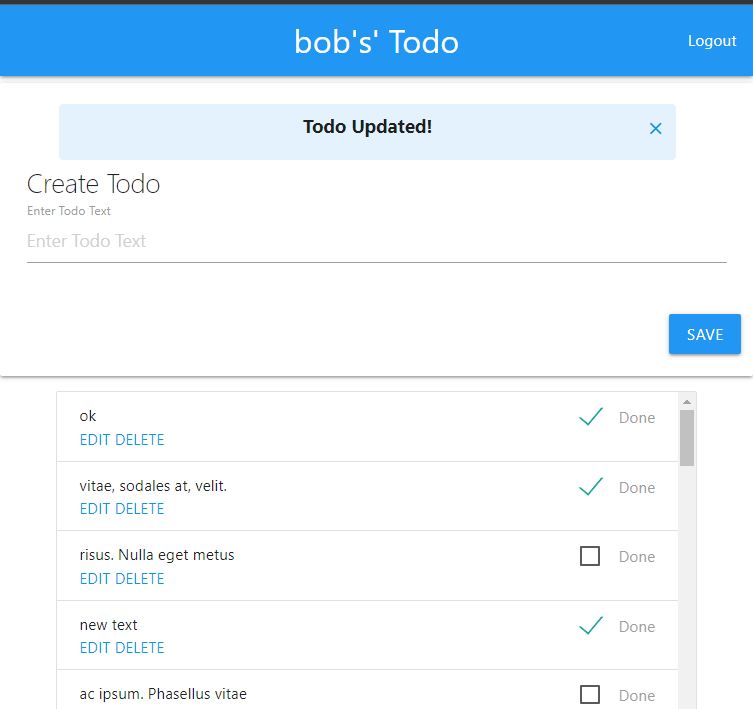This screenshot has width=753, height=709.
Task: Delete the 'ok' todo
Action: tap(140, 440)
